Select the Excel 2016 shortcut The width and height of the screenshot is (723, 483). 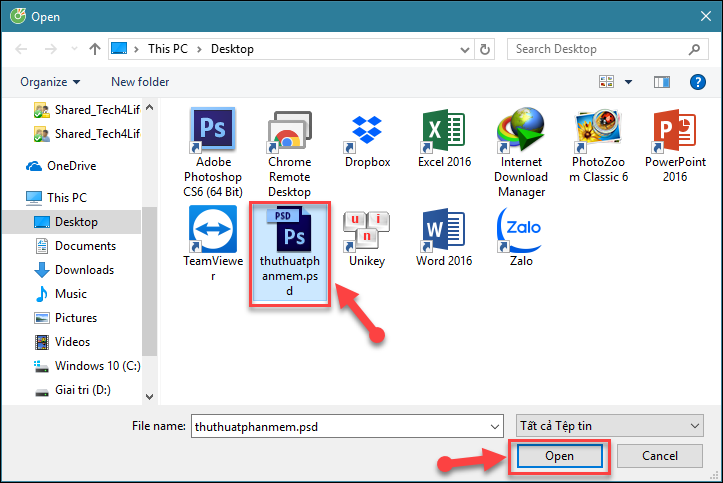(x=444, y=138)
